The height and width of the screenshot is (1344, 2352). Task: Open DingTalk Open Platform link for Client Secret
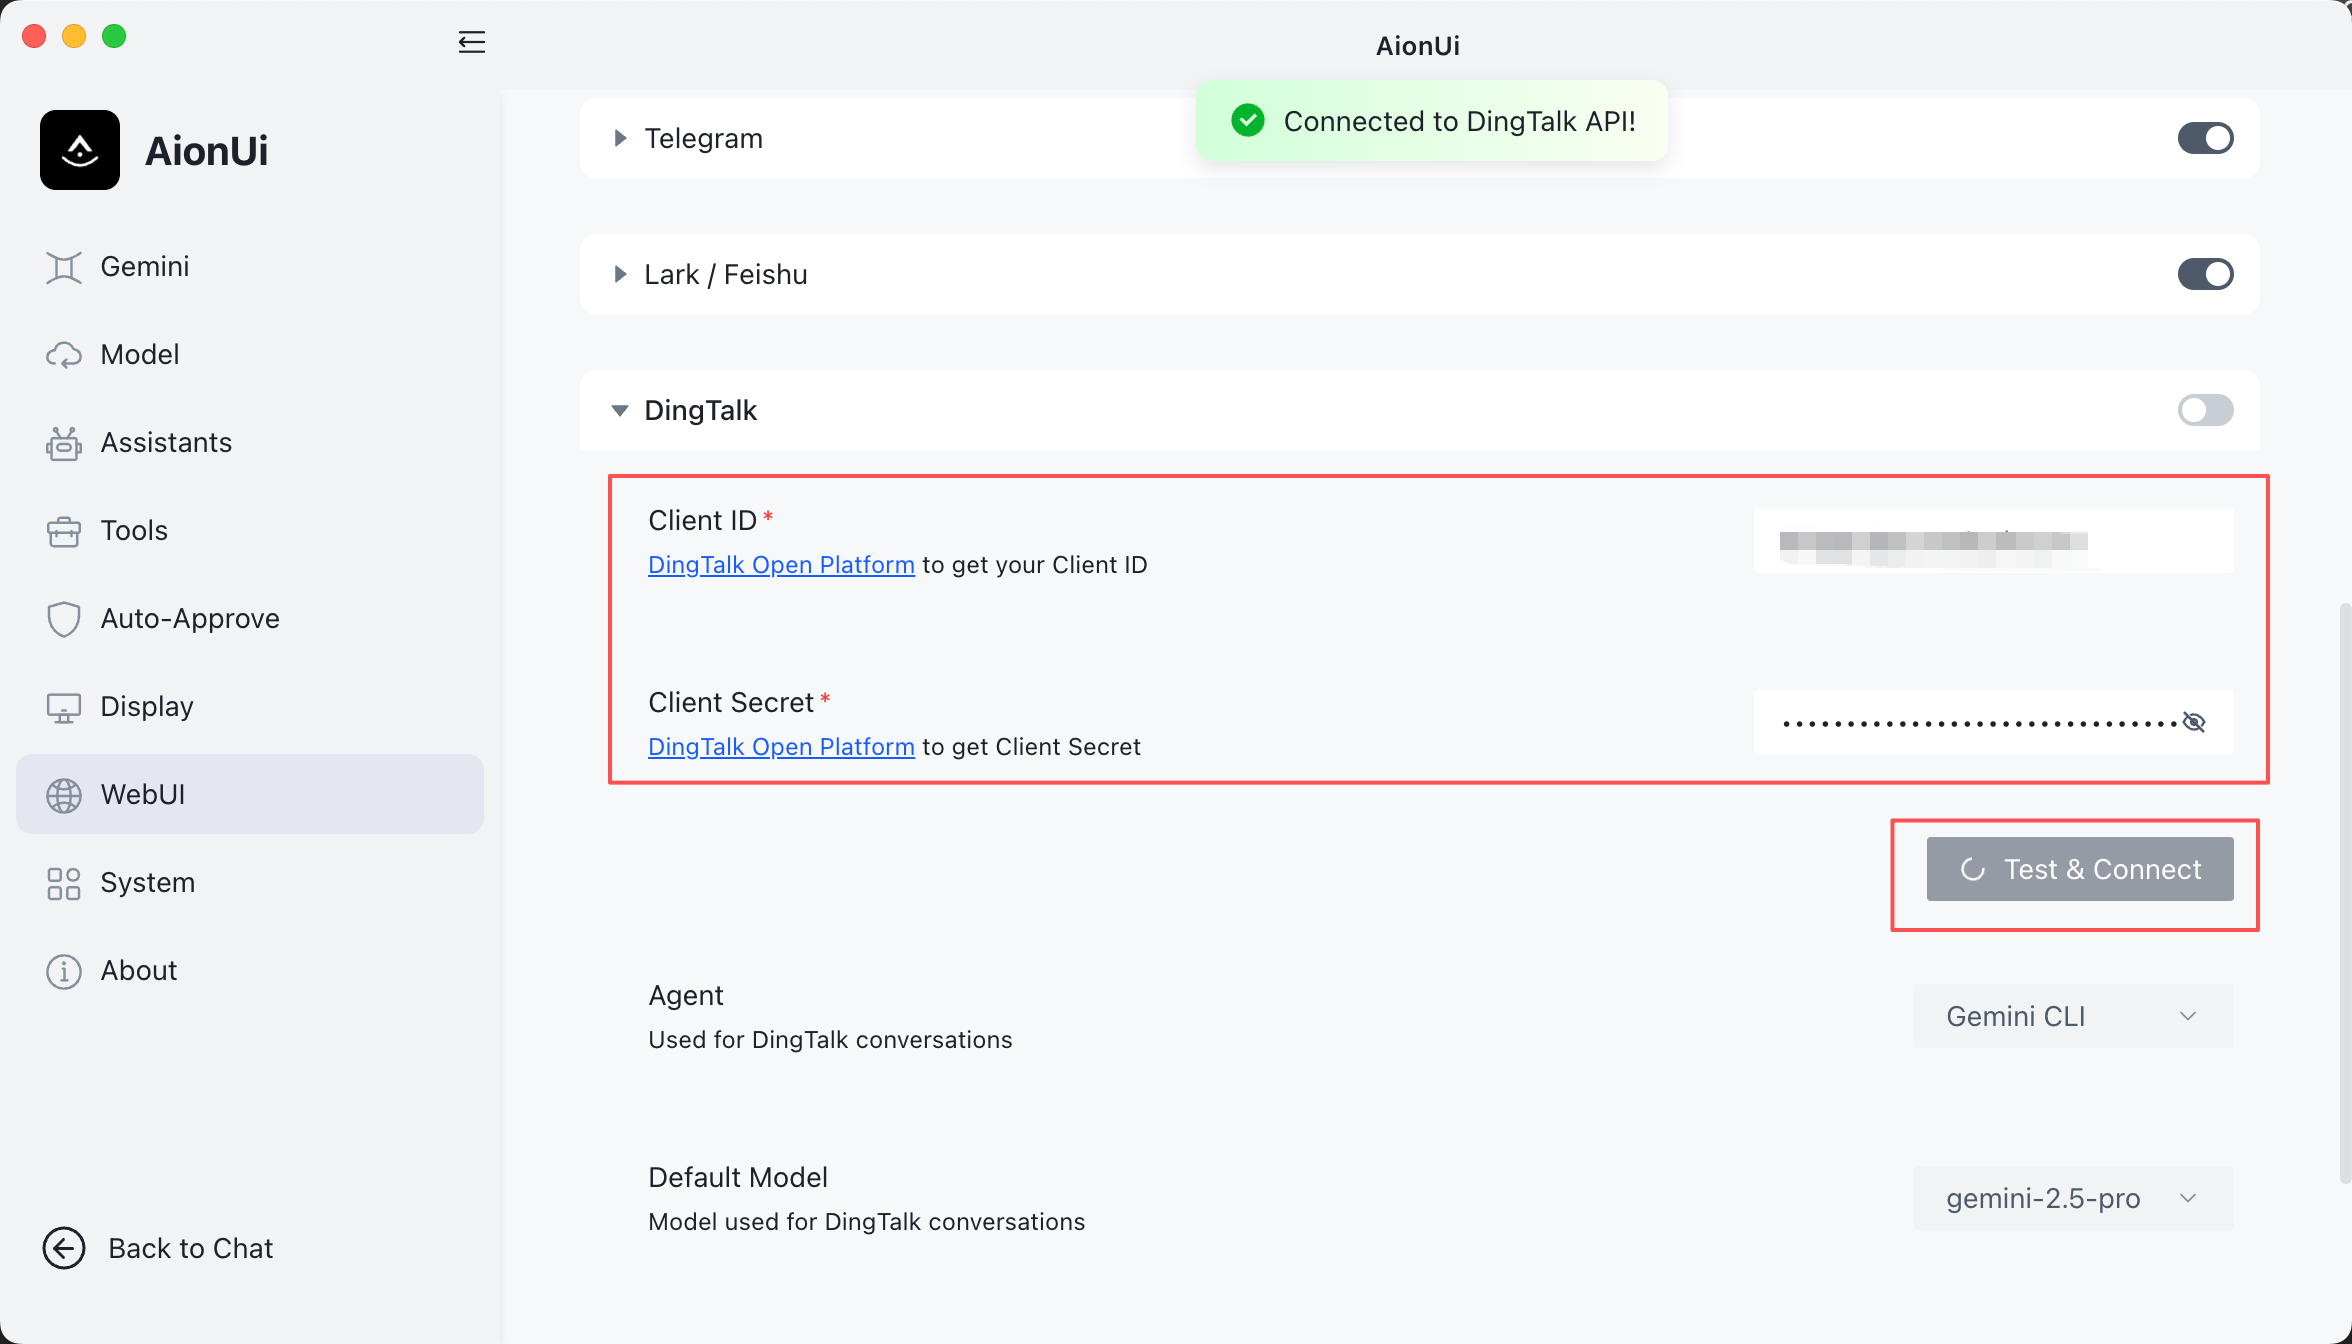click(x=781, y=747)
